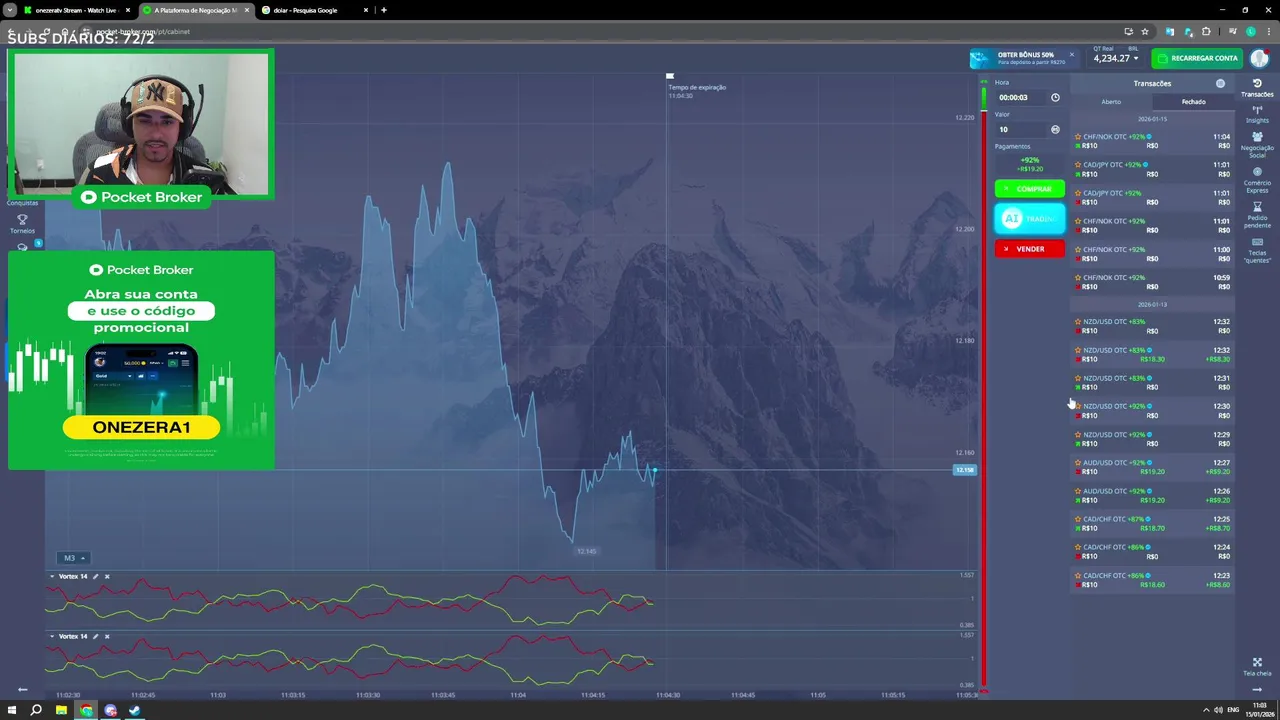Open File Explorer from taskbar

click(x=61, y=710)
